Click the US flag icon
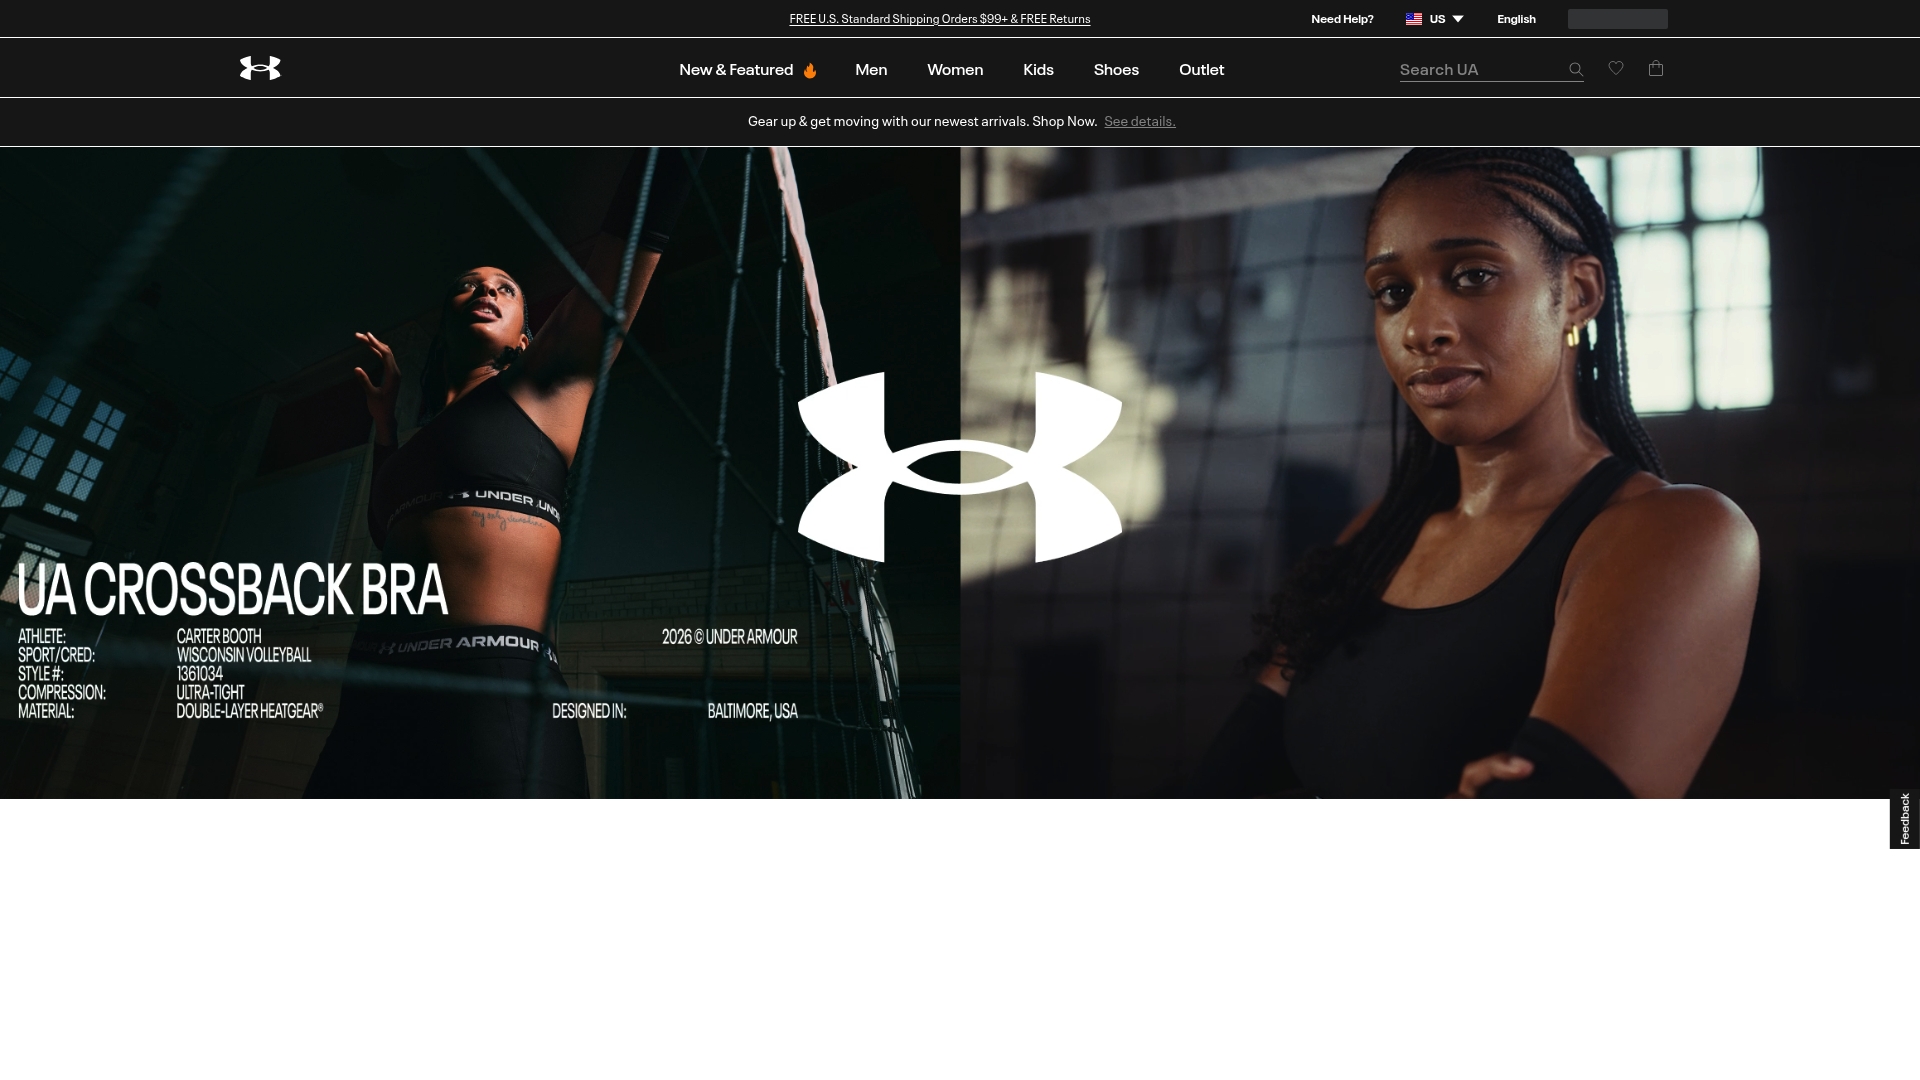 coord(1414,19)
